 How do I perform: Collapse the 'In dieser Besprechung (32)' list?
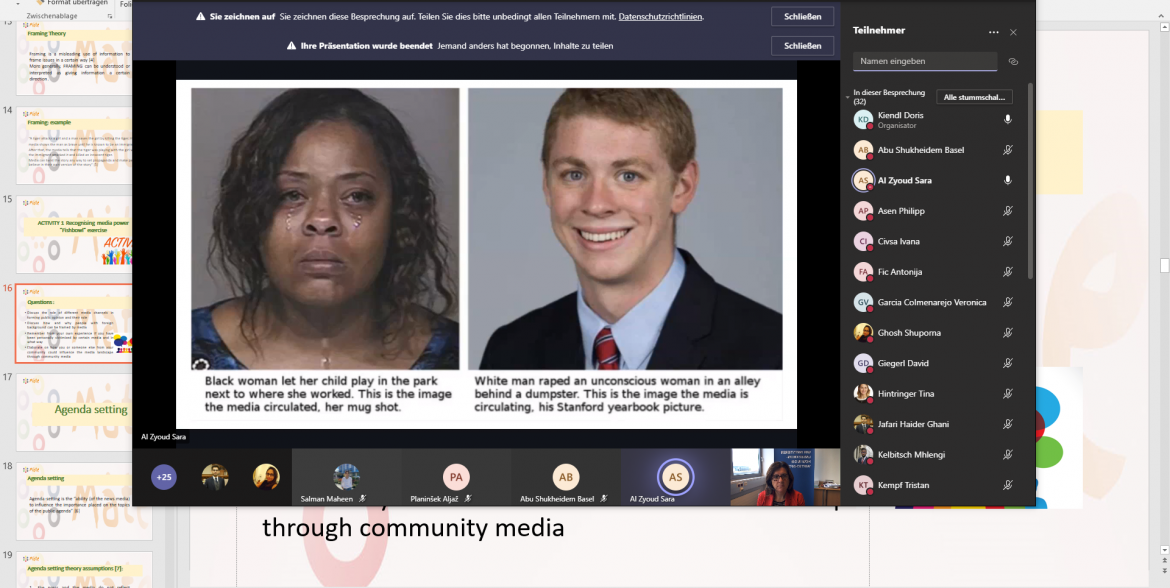click(848, 97)
